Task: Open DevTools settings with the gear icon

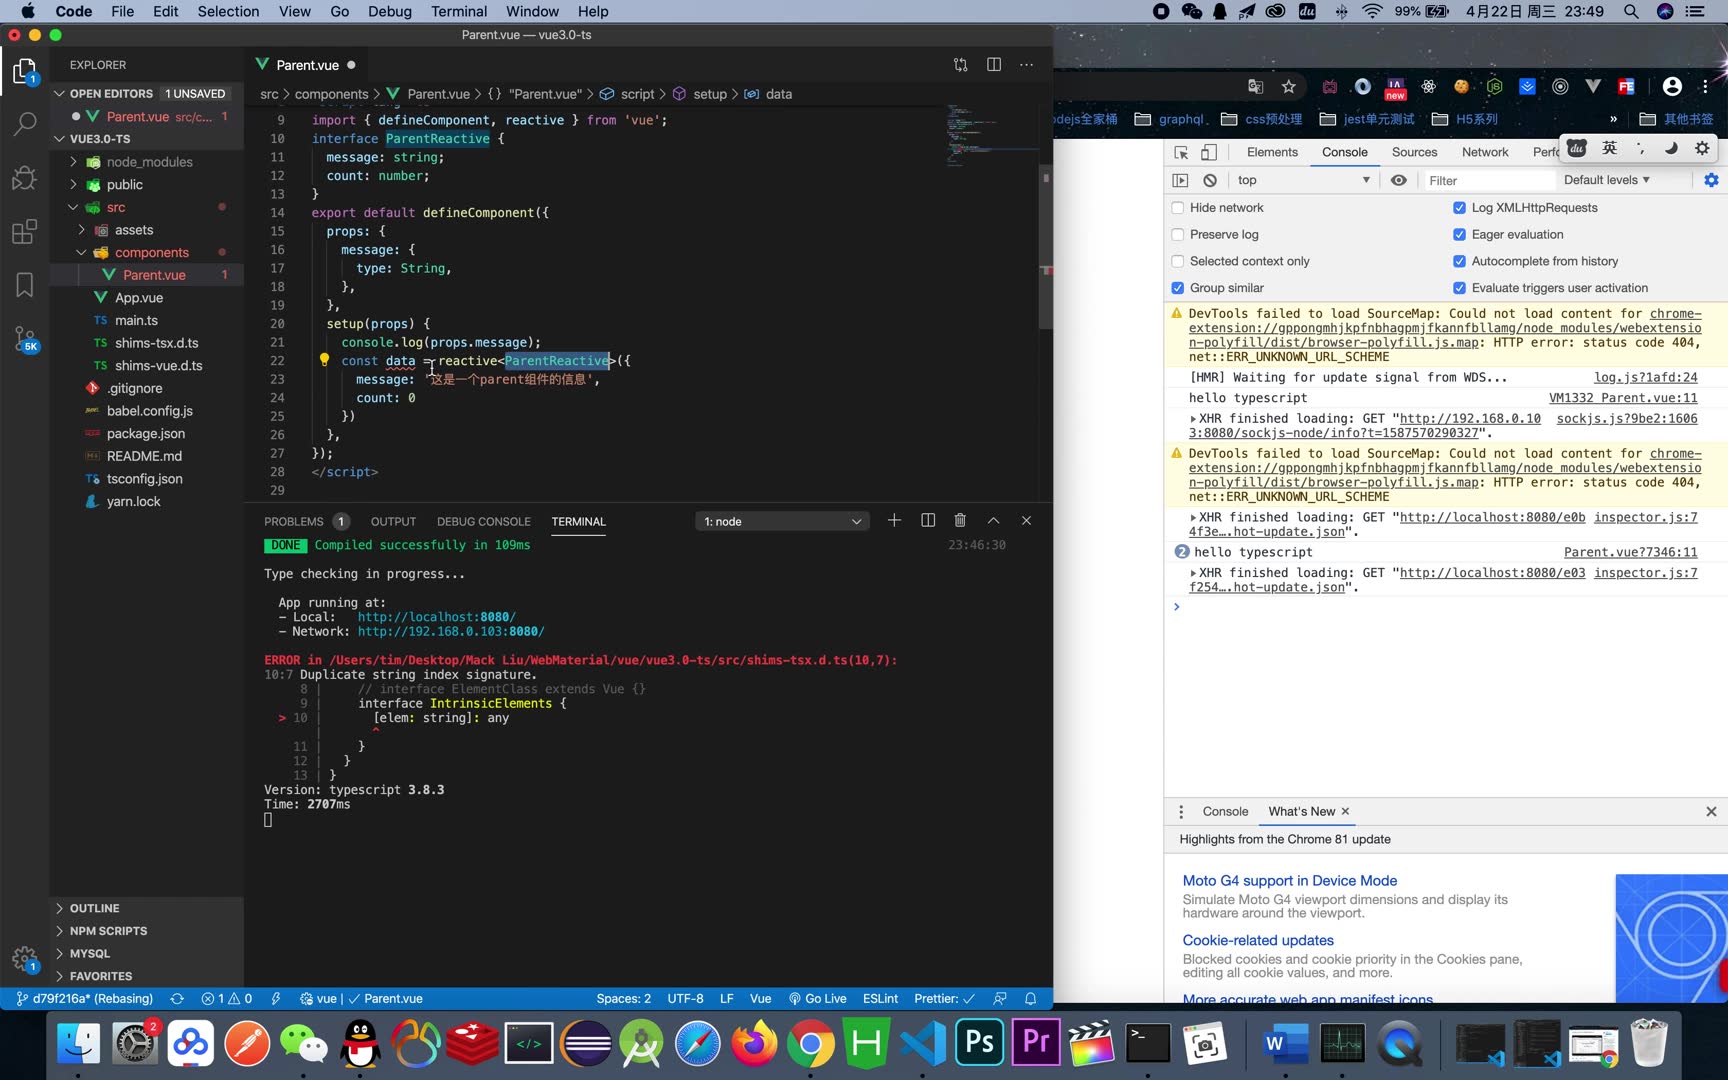Action: pos(1711,180)
